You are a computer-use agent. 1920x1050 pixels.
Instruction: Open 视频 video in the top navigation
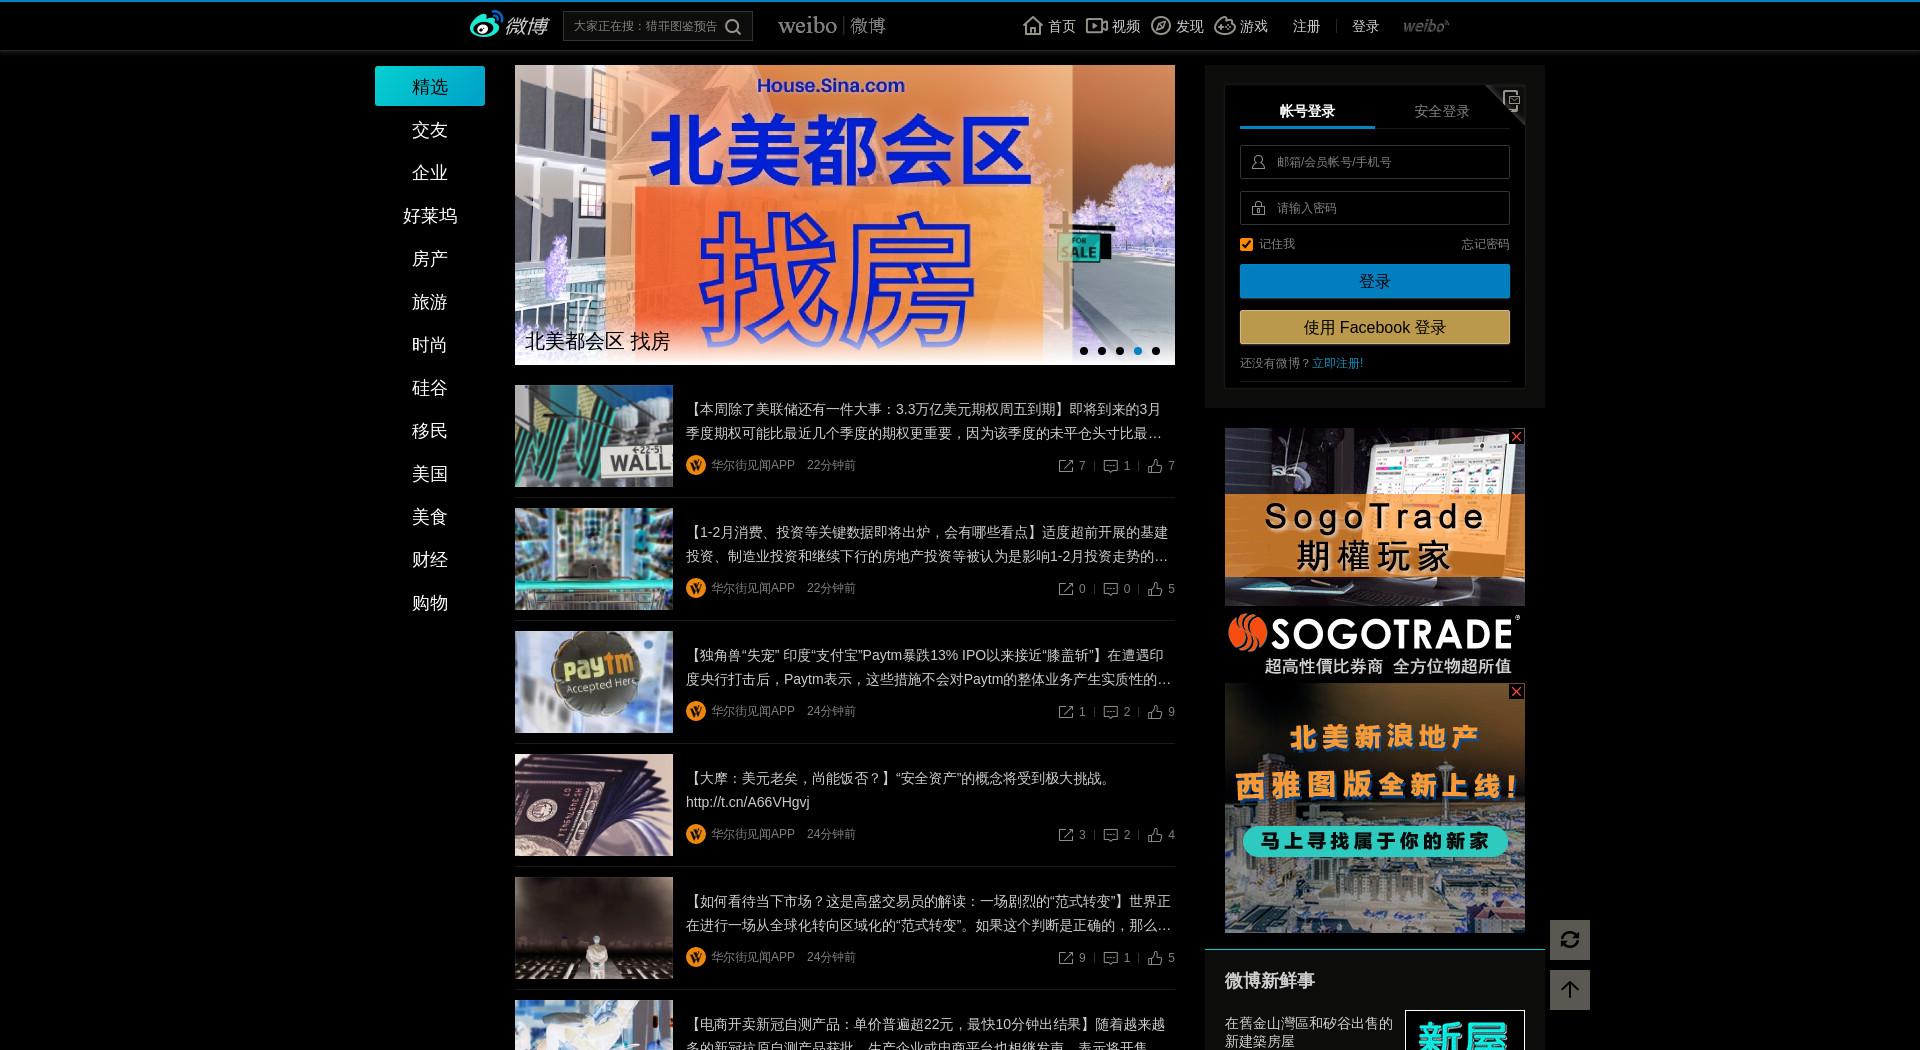[x=1113, y=26]
